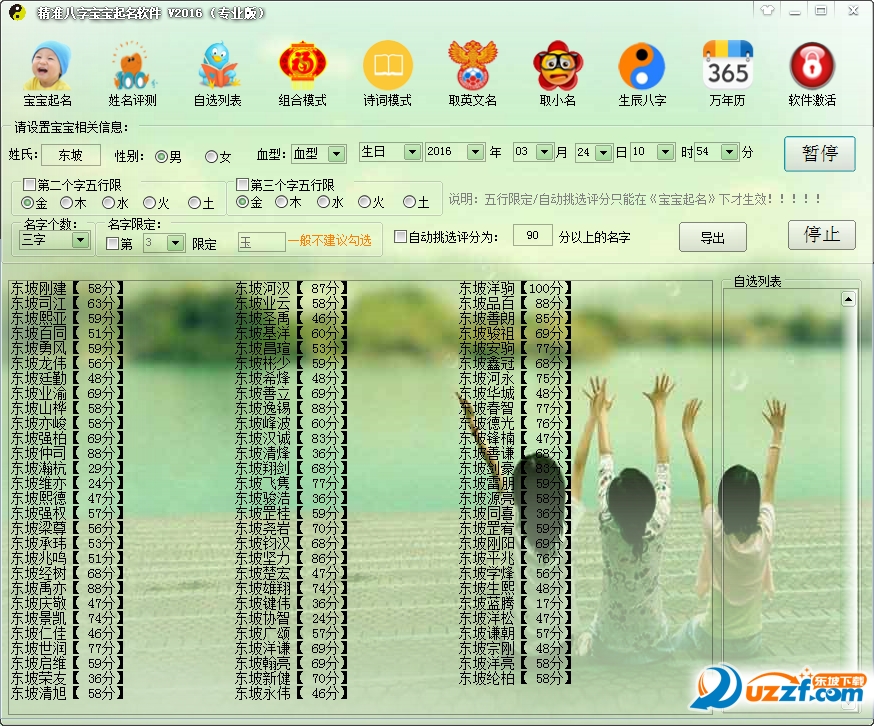This screenshot has height=726, width=874.
Task: Open the month 03 dropdown
Action: click(545, 152)
